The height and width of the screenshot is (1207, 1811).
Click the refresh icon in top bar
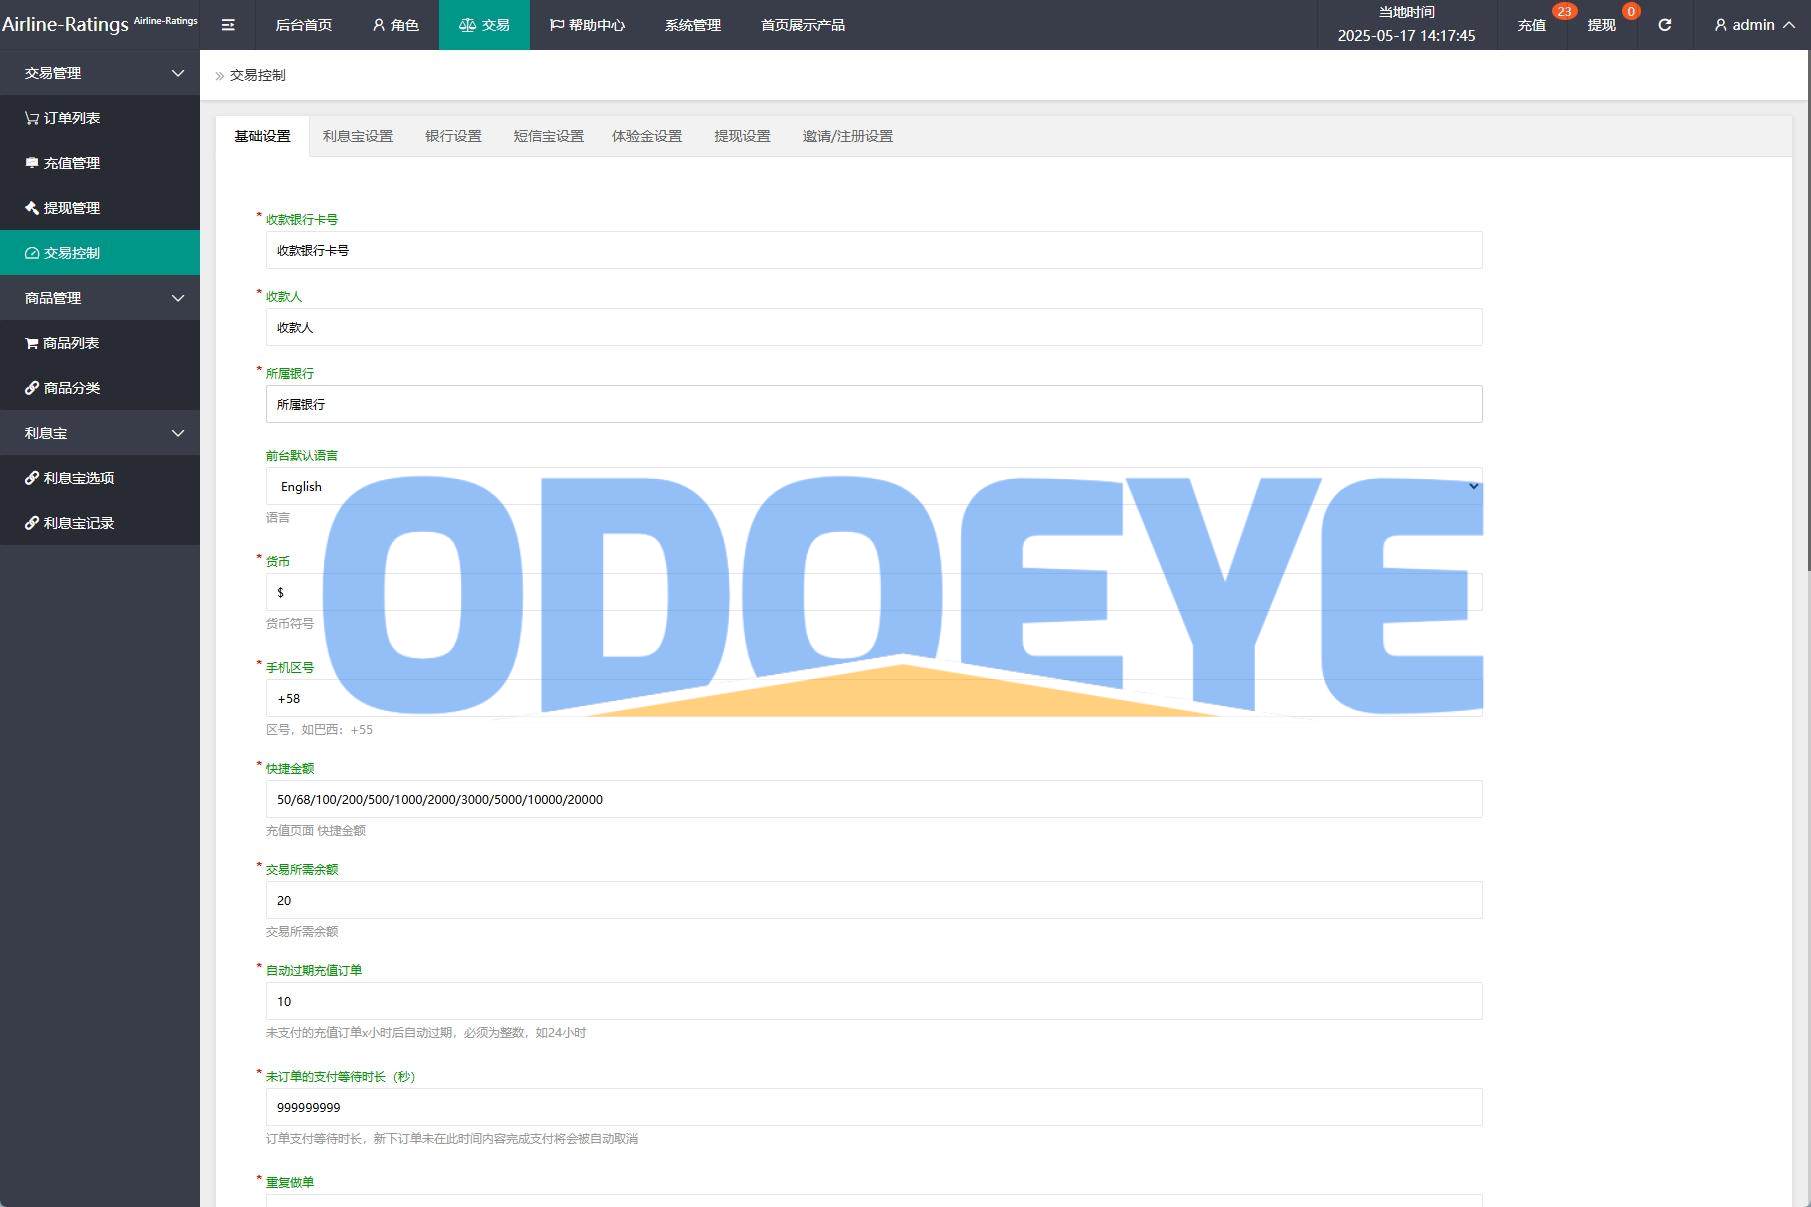click(x=1665, y=25)
